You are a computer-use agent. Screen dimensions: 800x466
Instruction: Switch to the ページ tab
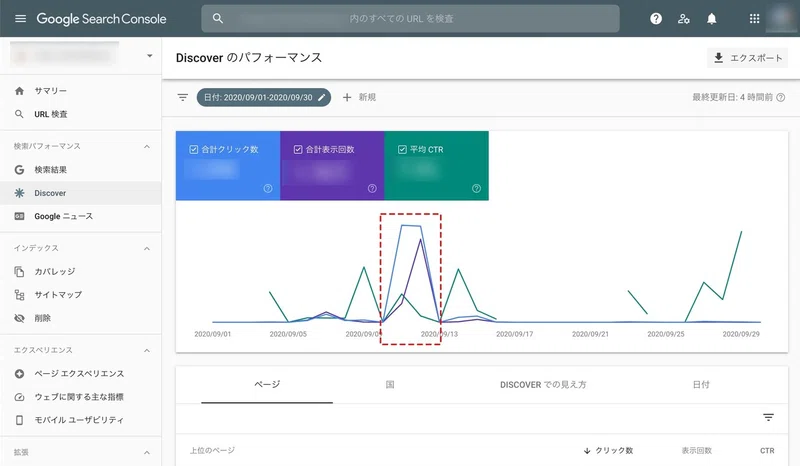coord(267,384)
